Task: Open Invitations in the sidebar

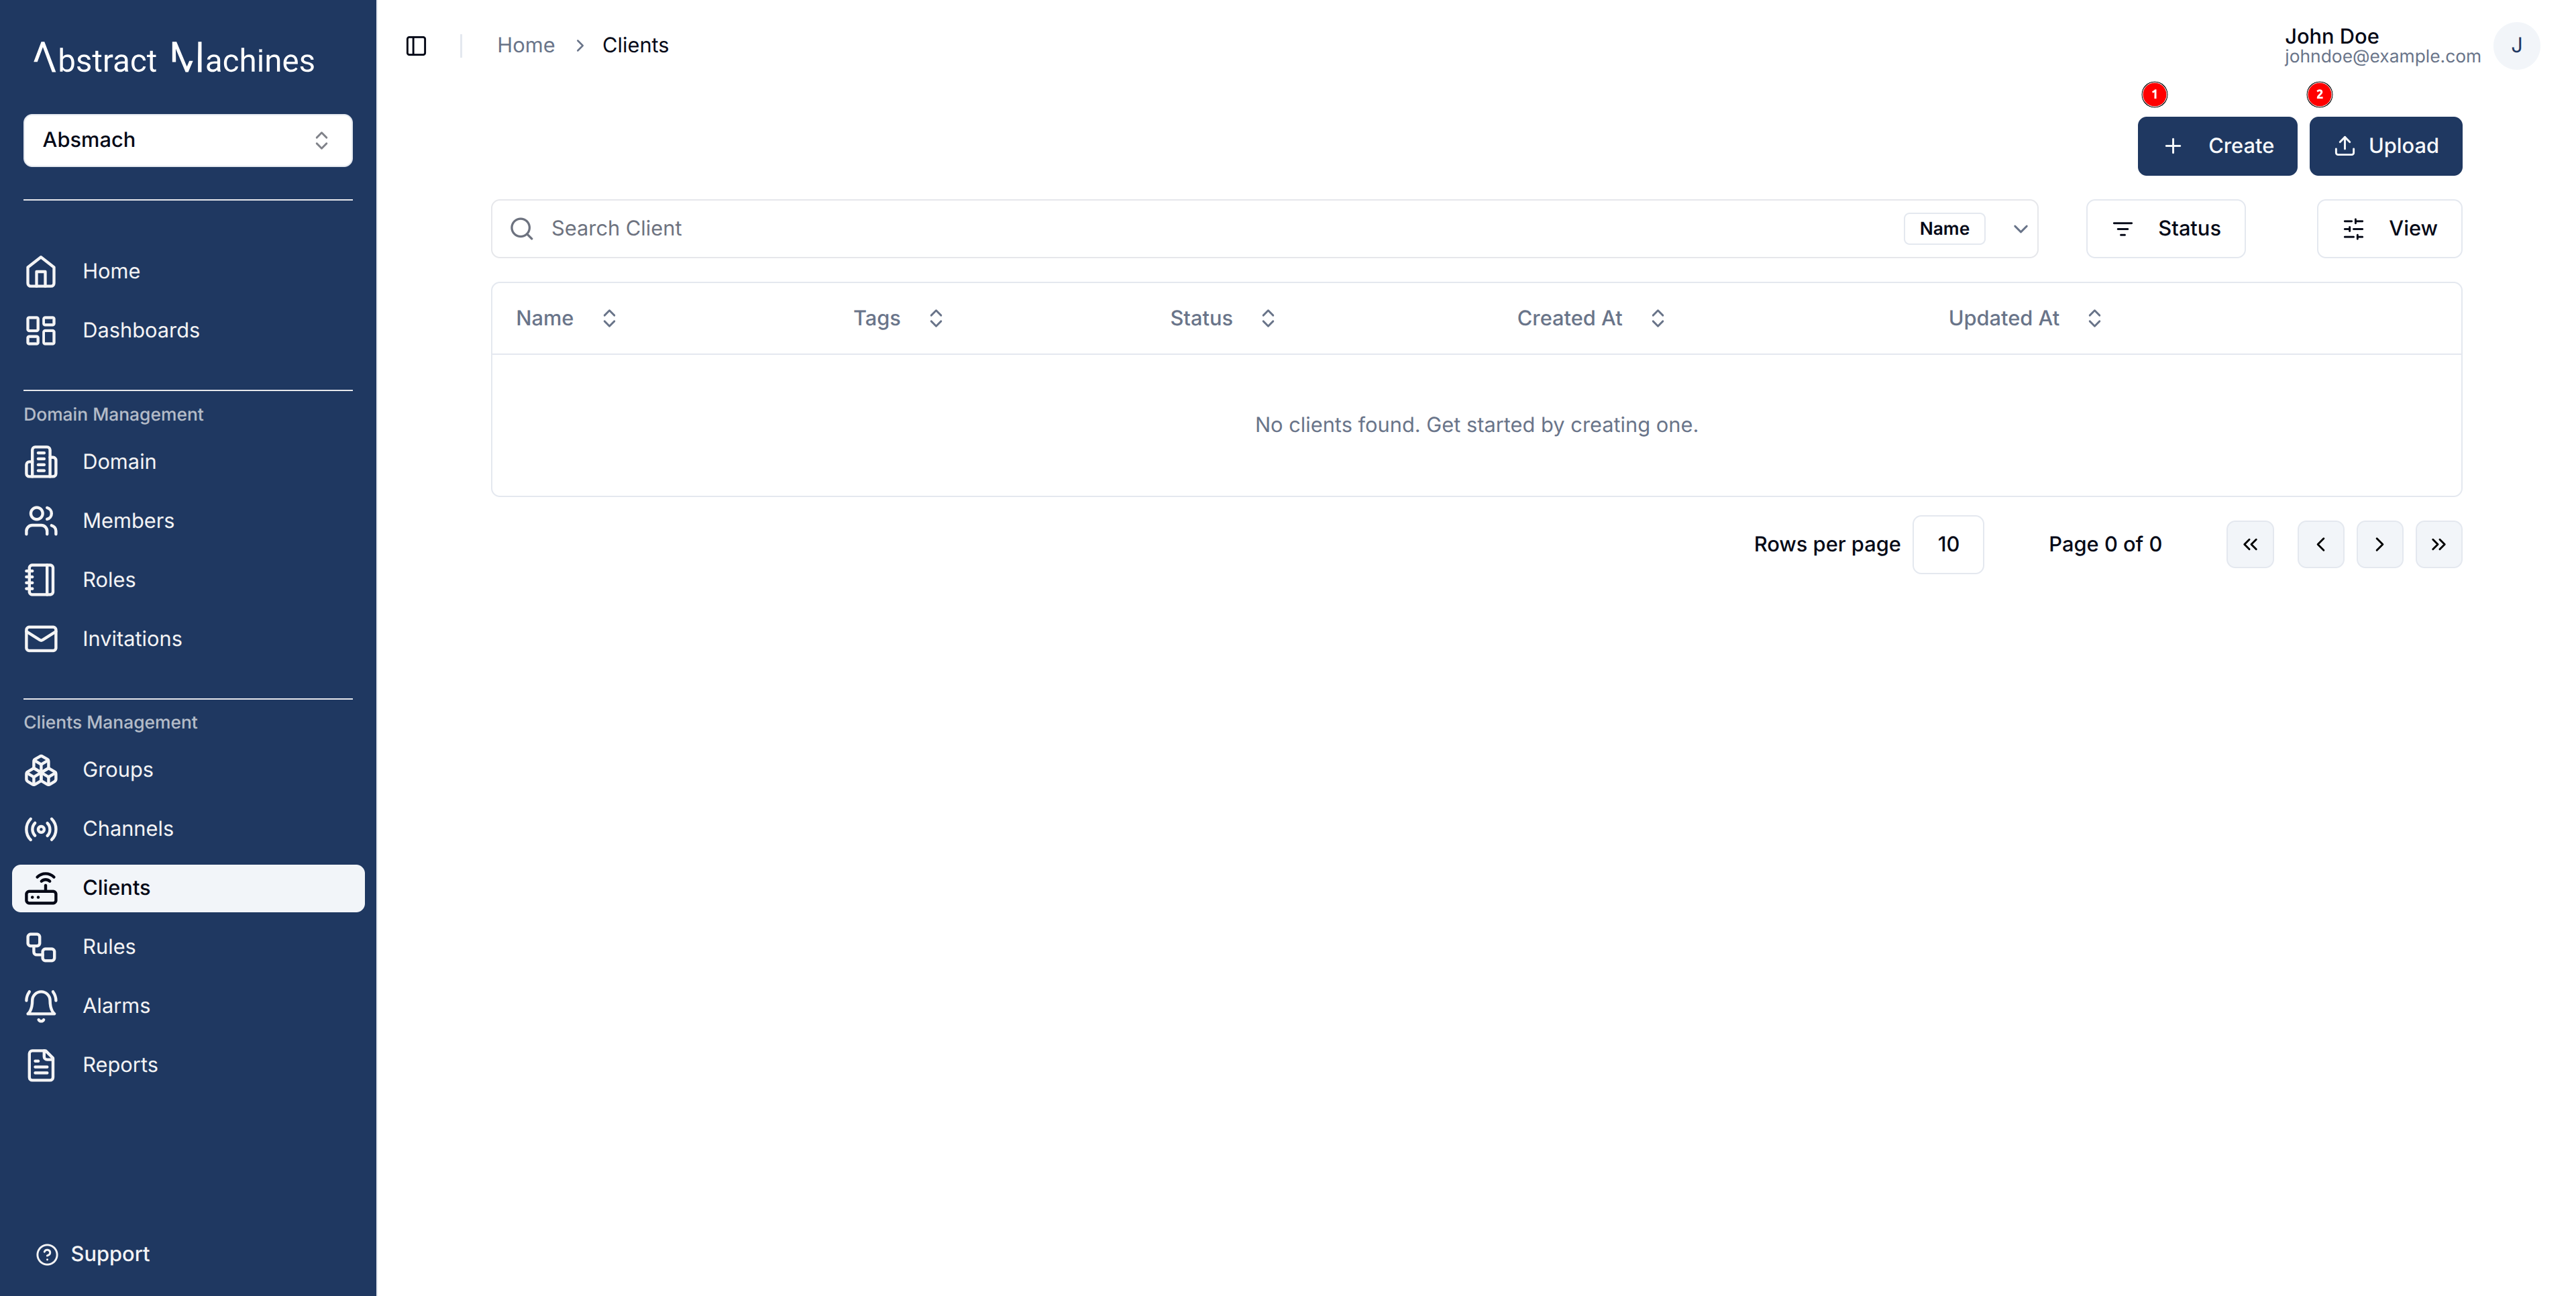Action: (x=188, y=638)
